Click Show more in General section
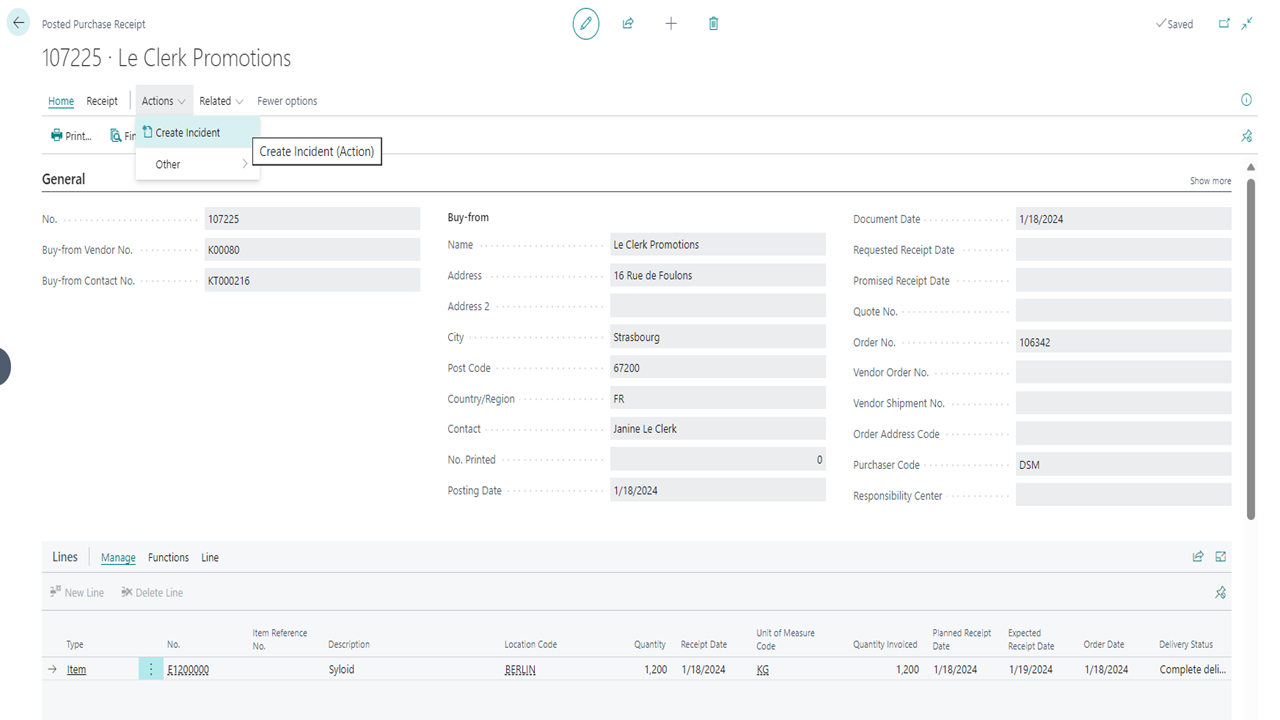The image size is (1280, 720). [1210, 181]
